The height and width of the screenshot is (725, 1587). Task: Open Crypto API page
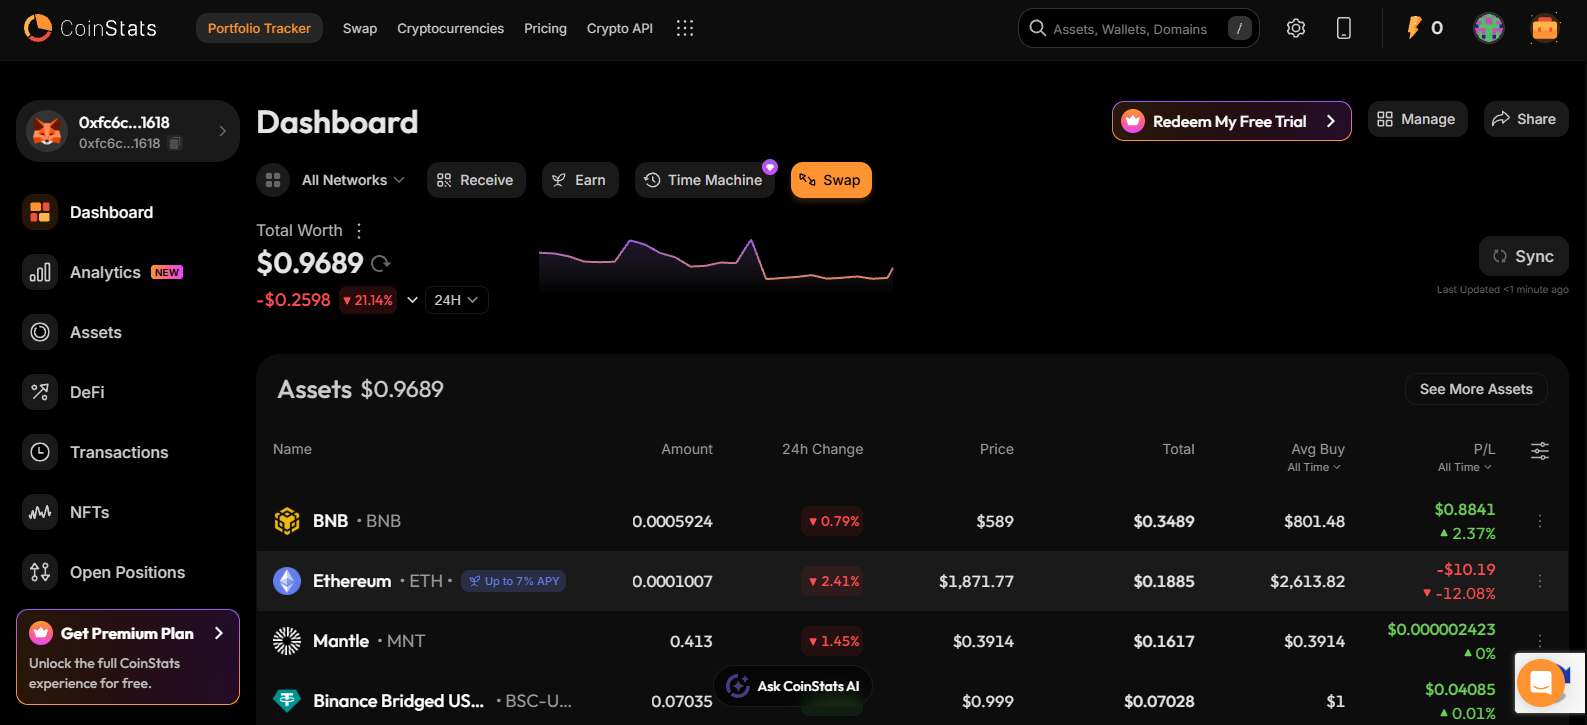(x=620, y=28)
